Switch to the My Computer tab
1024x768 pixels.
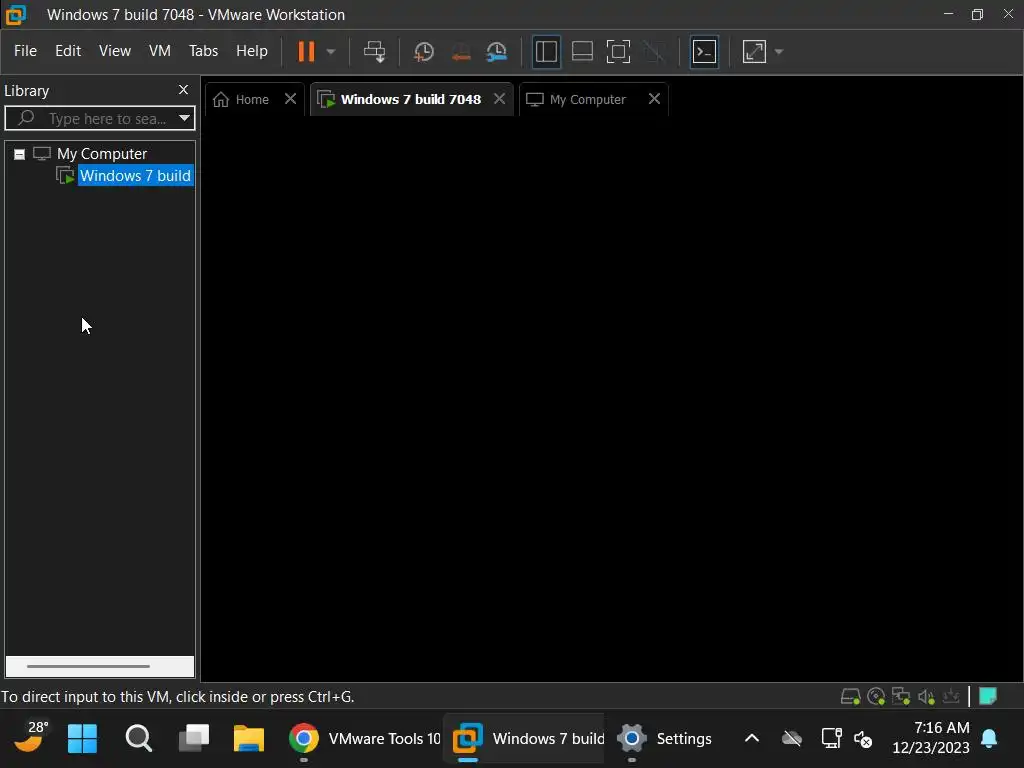point(588,99)
